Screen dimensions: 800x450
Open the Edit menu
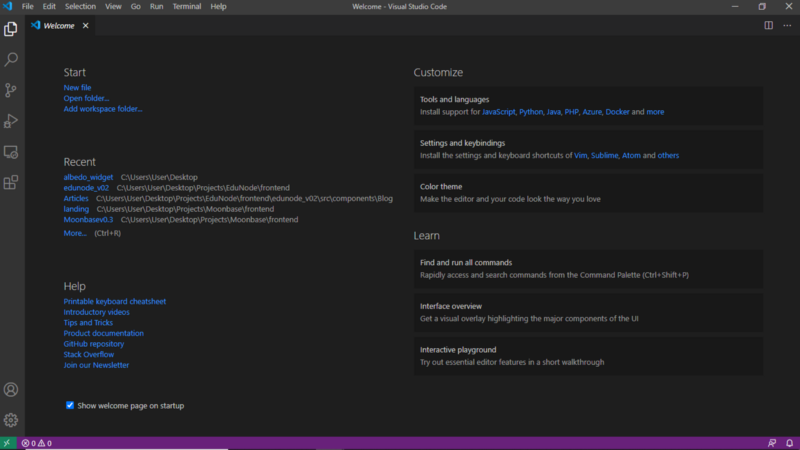tap(49, 7)
